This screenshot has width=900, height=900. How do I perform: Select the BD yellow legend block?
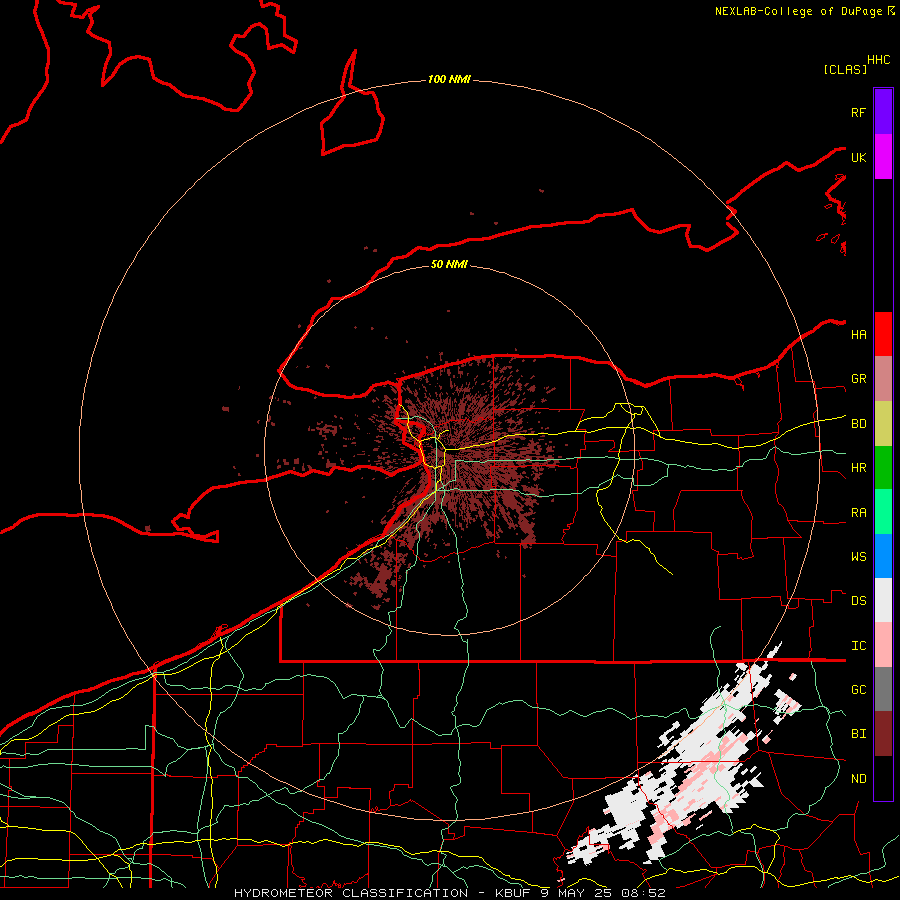click(883, 423)
